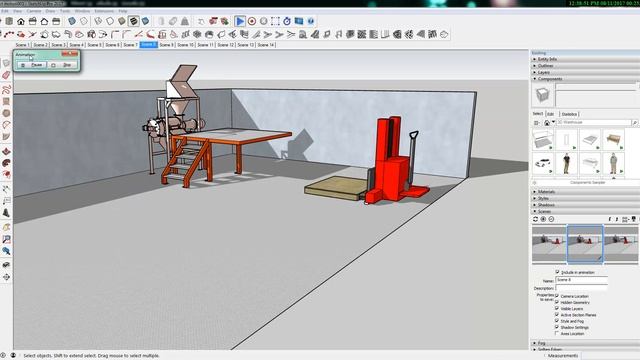The width and height of the screenshot is (640, 360).
Task: Switch to Scene 10 tab
Action: tap(185, 44)
